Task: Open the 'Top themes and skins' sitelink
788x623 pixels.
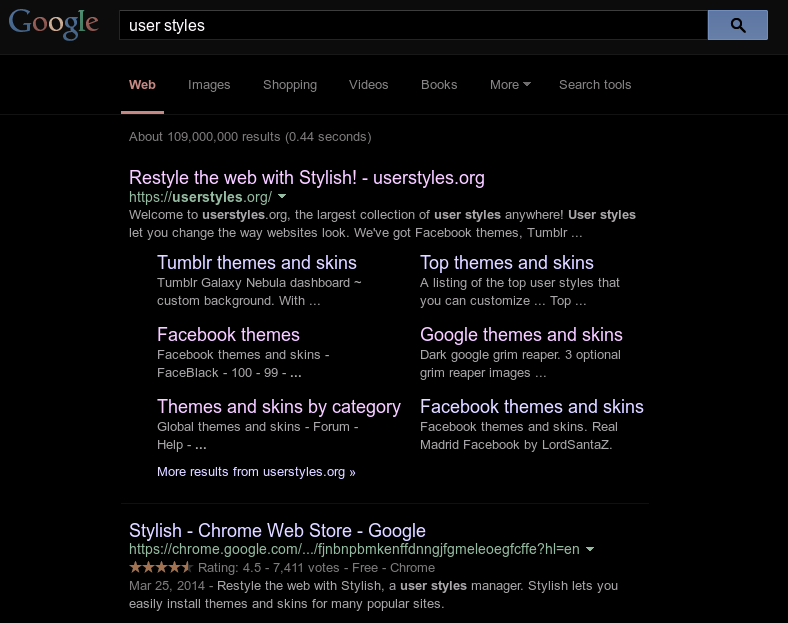Action: click(x=507, y=263)
